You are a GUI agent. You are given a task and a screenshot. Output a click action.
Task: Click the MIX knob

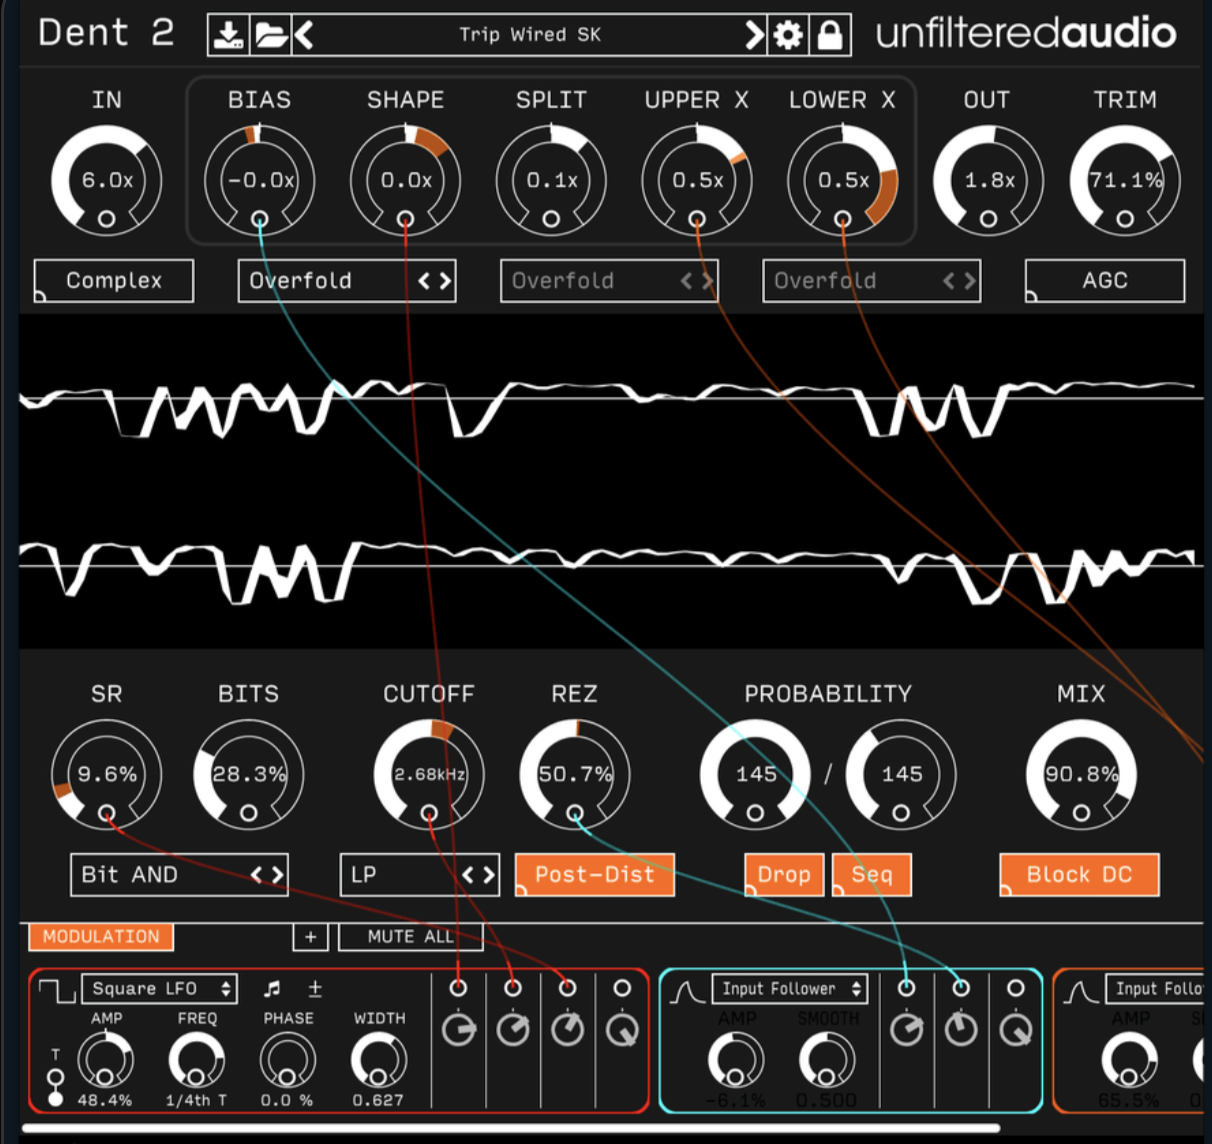point(1081,774)
